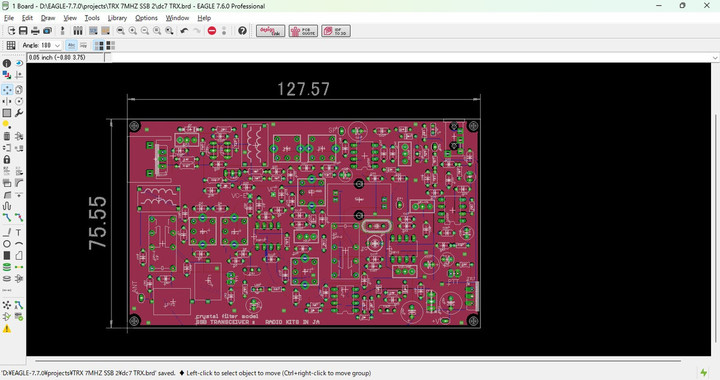
Task: Click the PCB Quote button
Action: pos(303,31)
